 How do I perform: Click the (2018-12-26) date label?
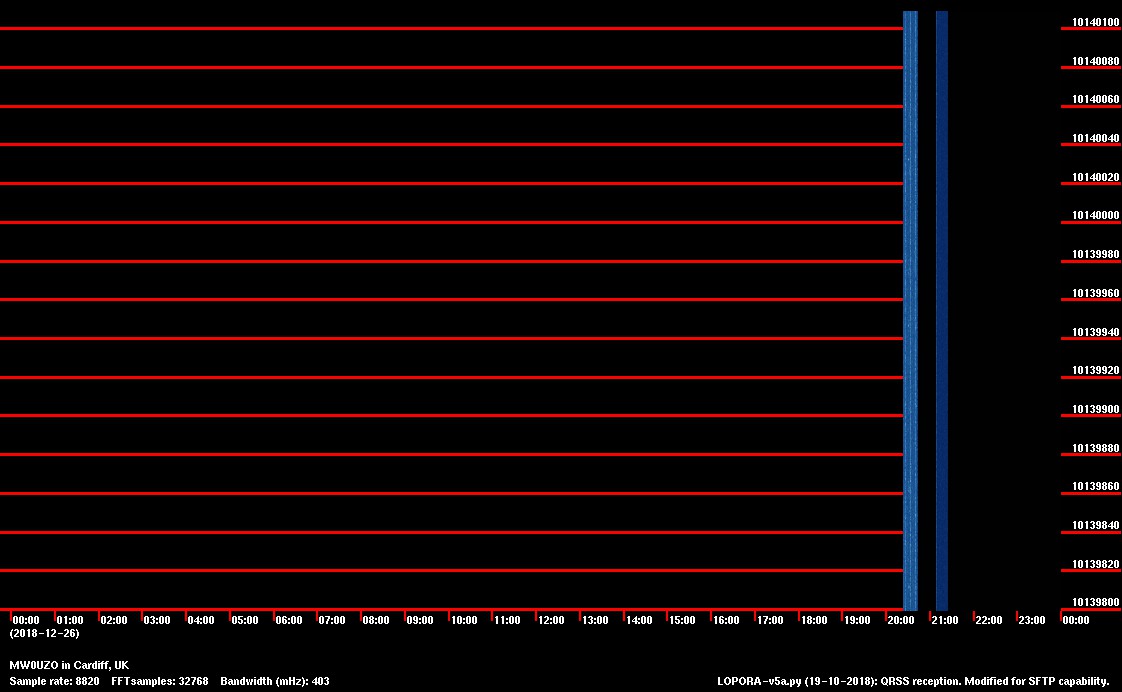pyautogui.click(x=44, y=633)
